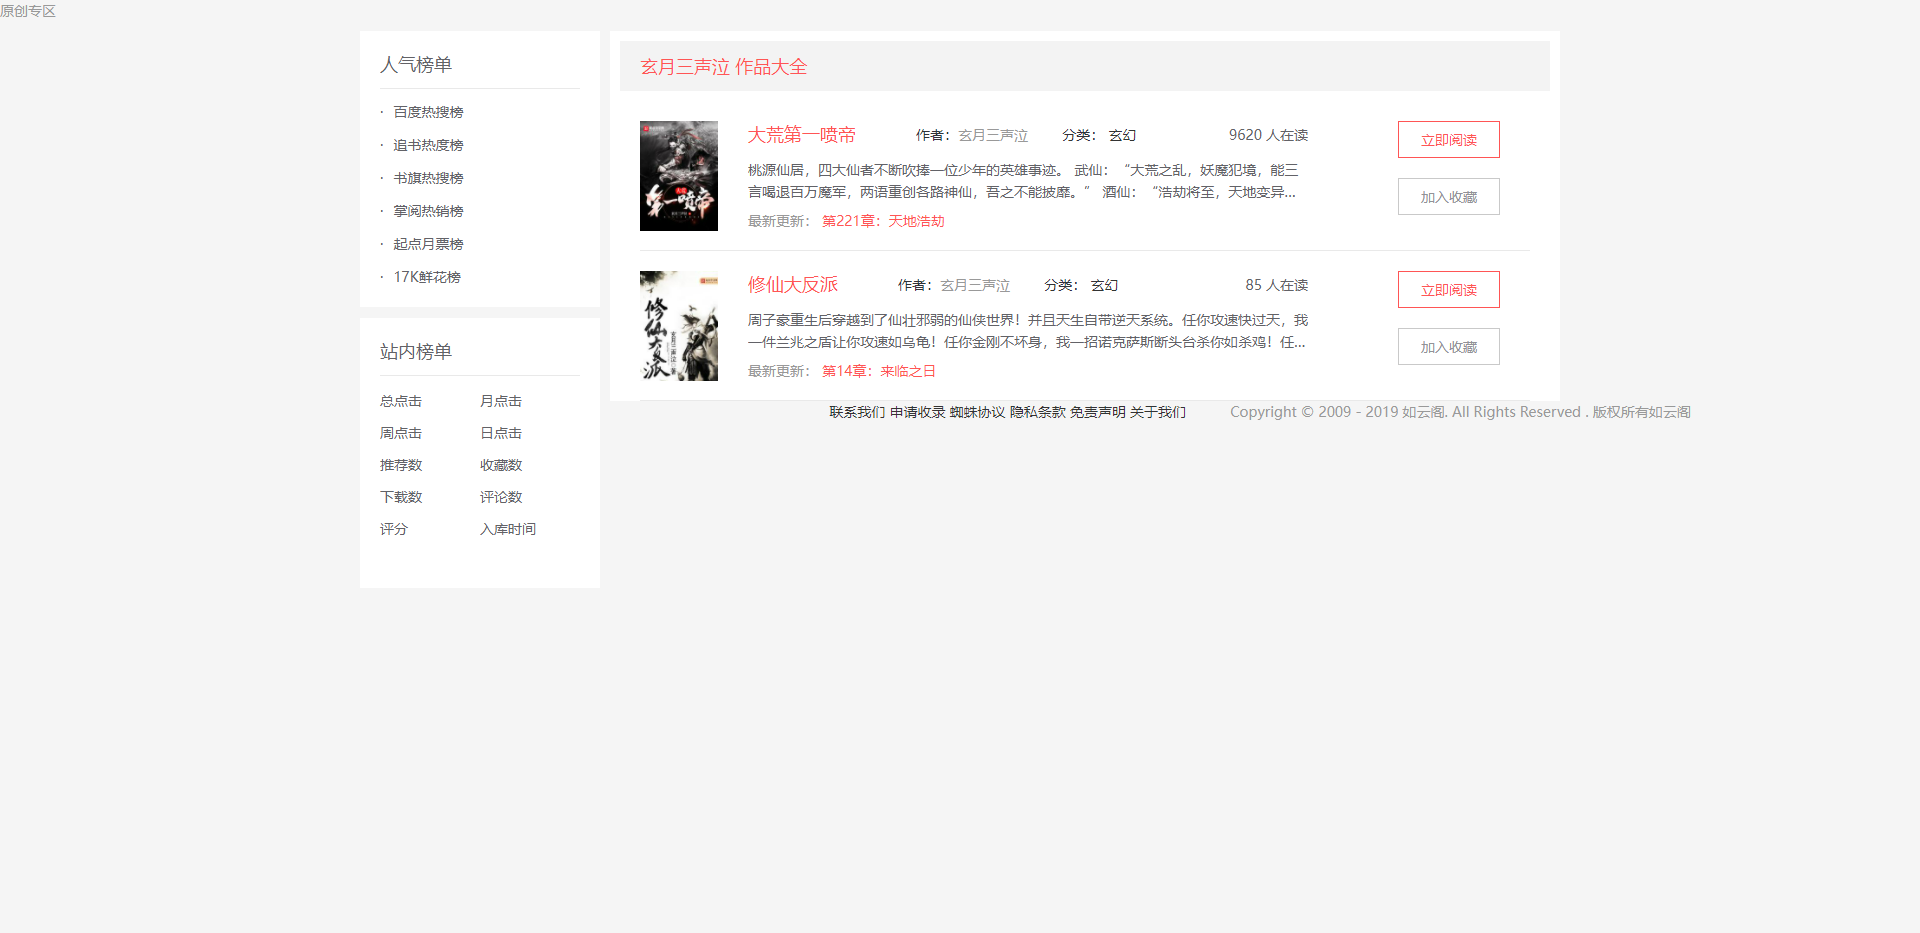1920x933 pixels.
Task: Open the 修仙大反派 book cover thumbnail
Action: 679,326
